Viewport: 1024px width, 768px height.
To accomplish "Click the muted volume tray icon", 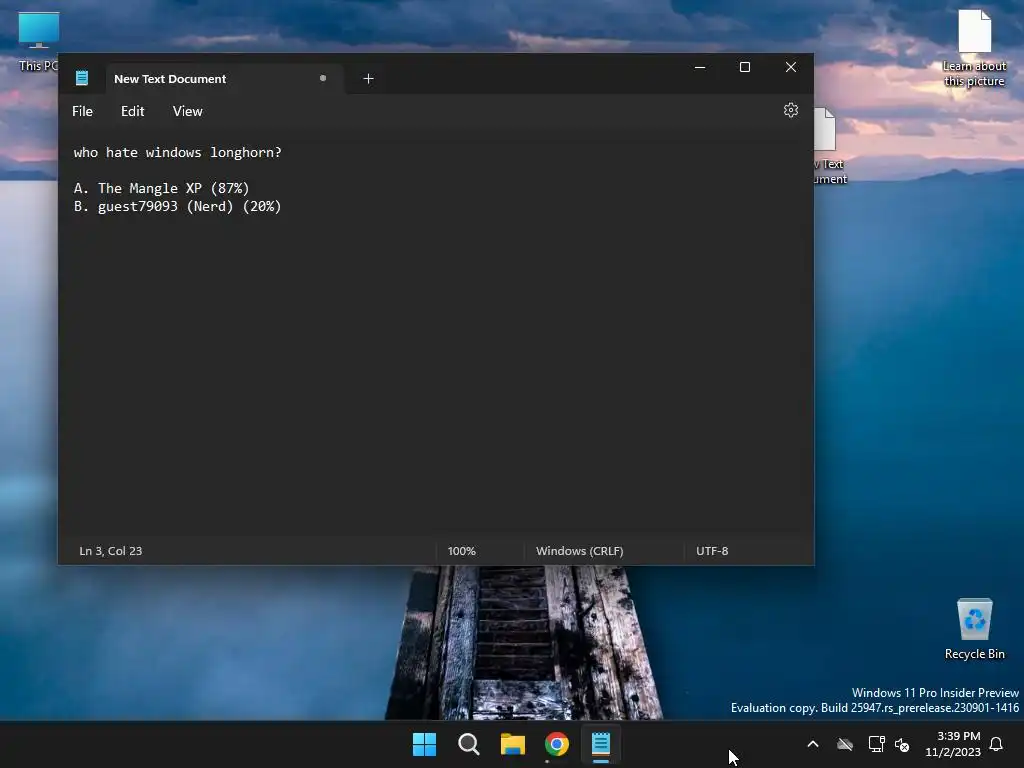I will pyautogui.click(x=902, y=744).
